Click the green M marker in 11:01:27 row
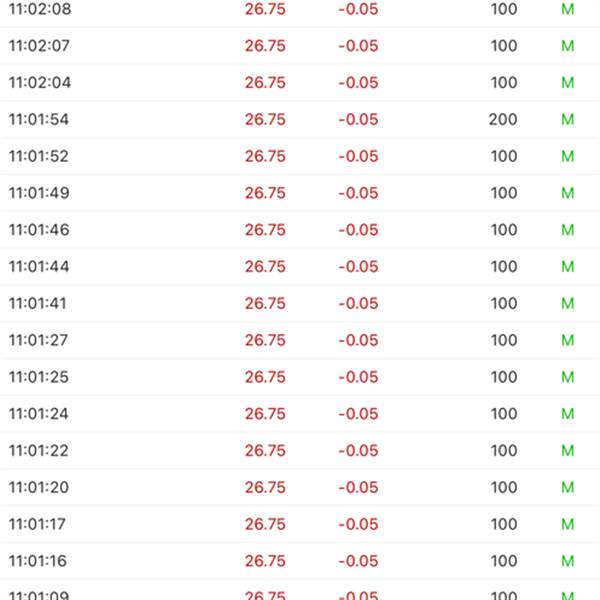 [567, 340]
